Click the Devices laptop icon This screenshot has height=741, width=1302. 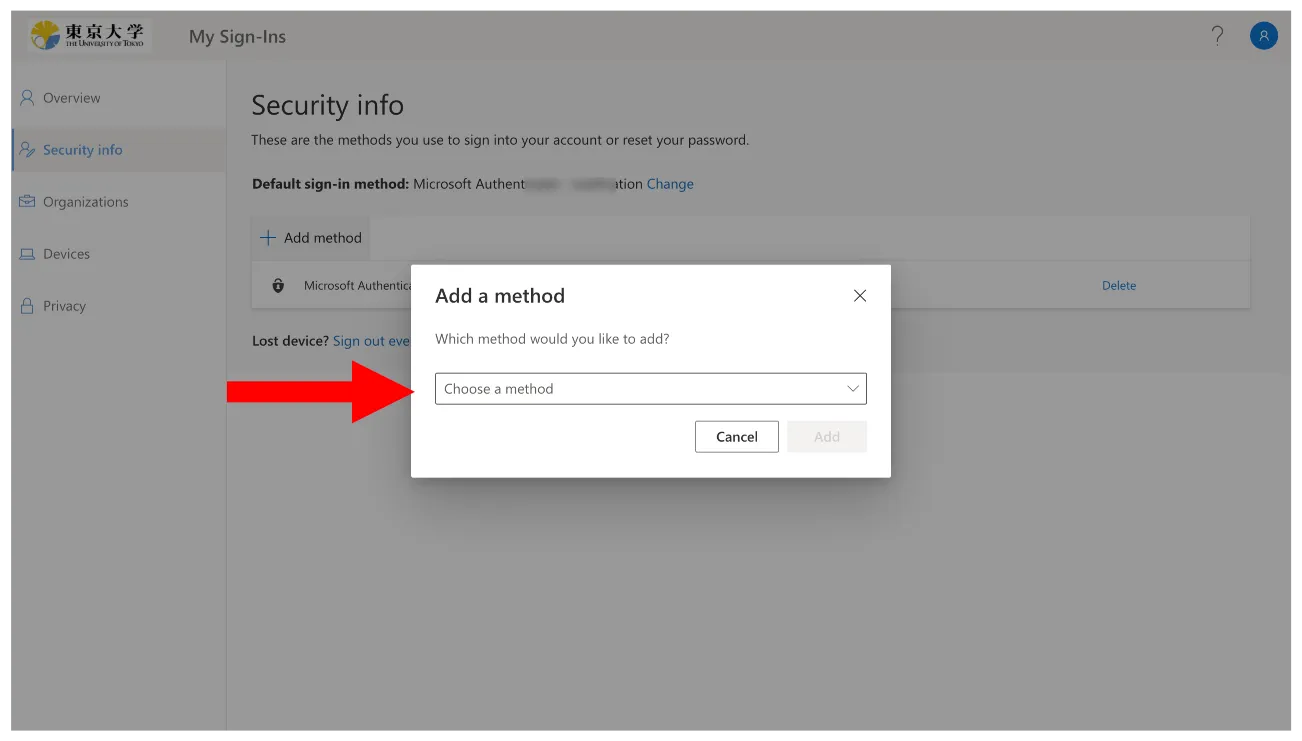tap(27, 254)
